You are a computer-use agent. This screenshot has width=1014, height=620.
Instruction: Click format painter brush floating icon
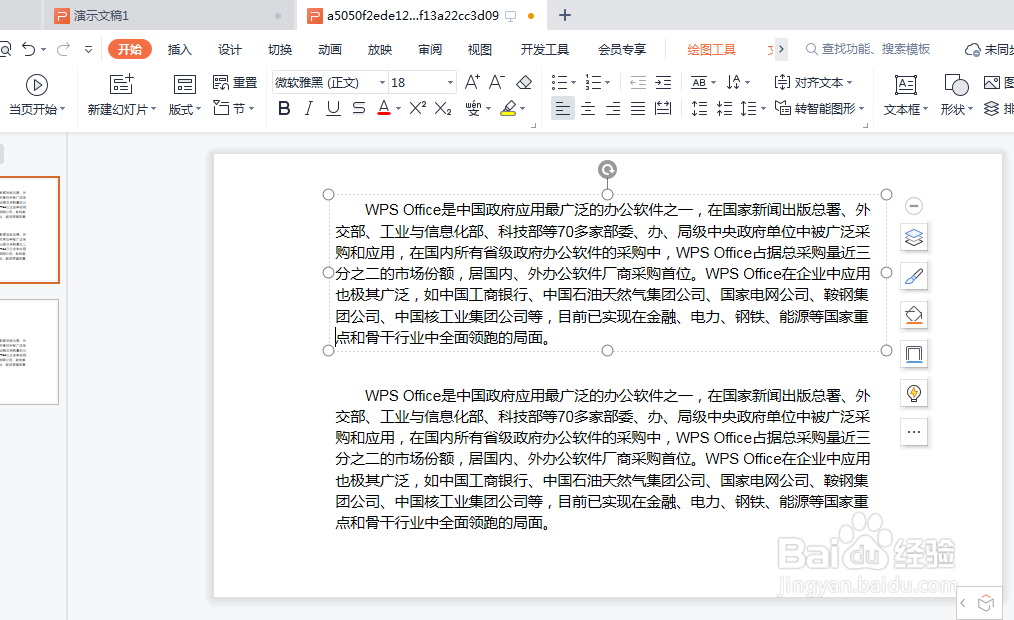pos(914,276)
